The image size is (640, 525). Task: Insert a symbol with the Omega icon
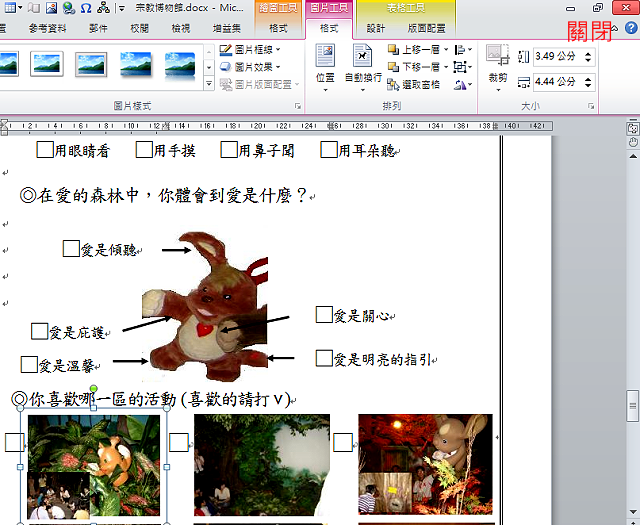86,8
